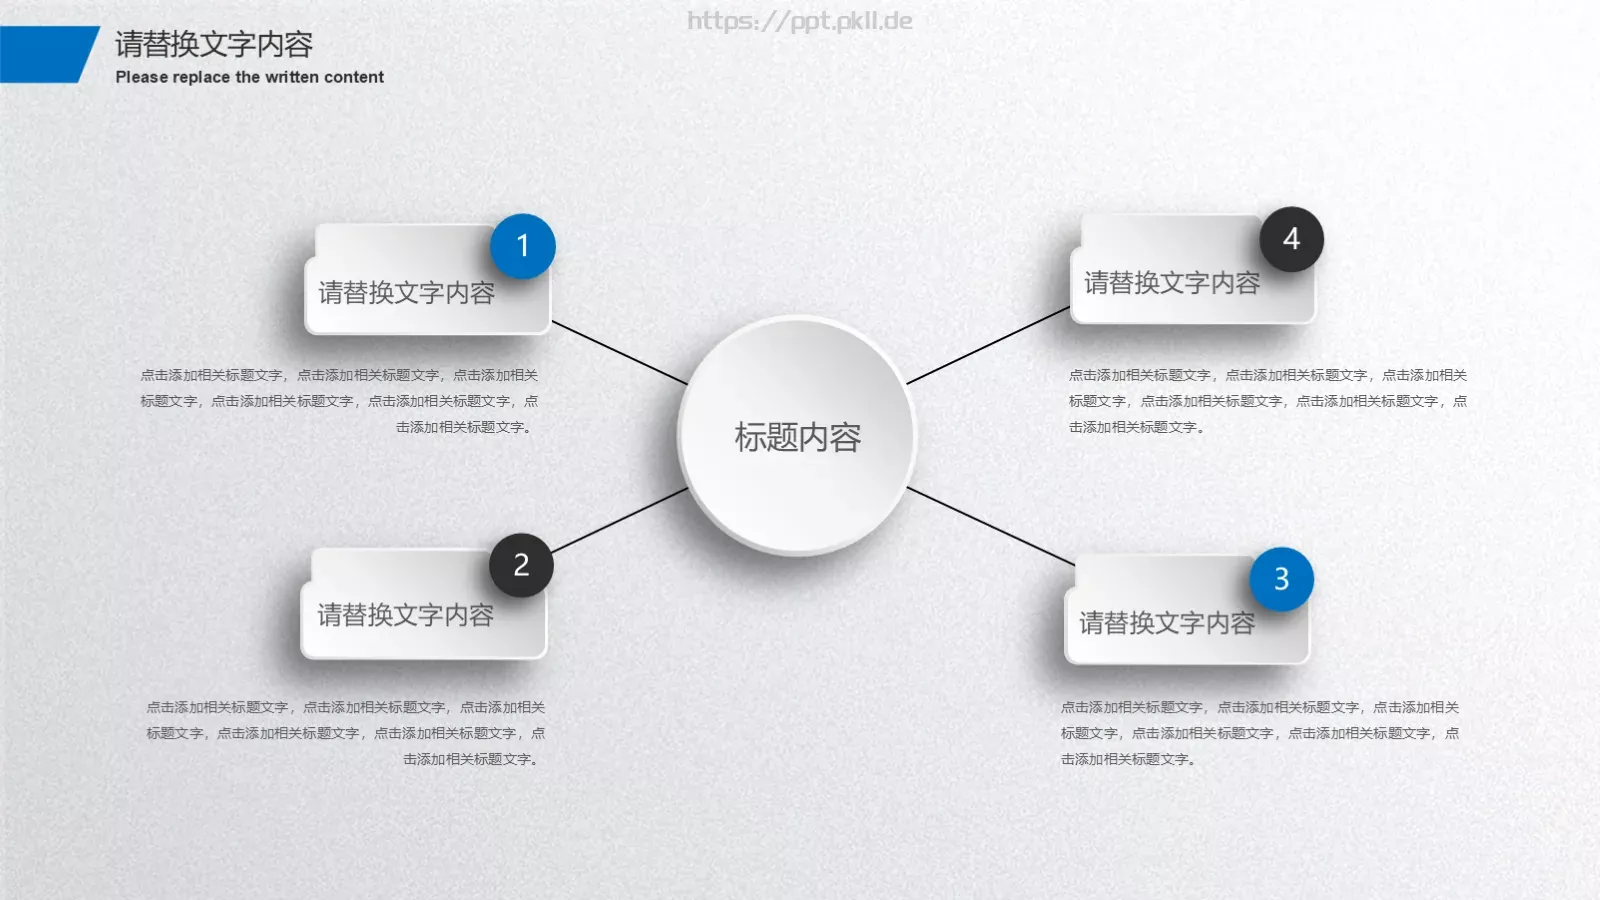This screenshot has height=900, width=1600.
Task: Select the label box beside number 3
Action: point(1187,609)
